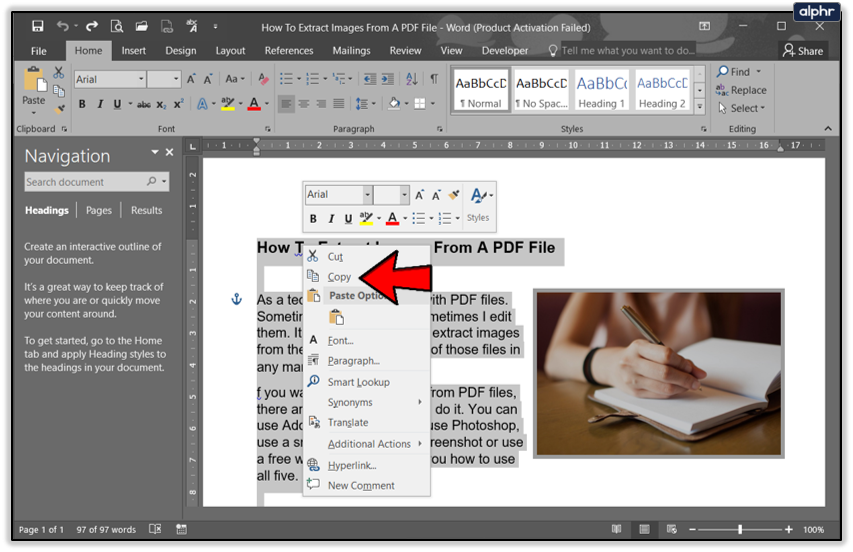This screenshot has width=853, height=552.
Task: Close the Navigation pane with the X
Action: (x=169, y=153)
